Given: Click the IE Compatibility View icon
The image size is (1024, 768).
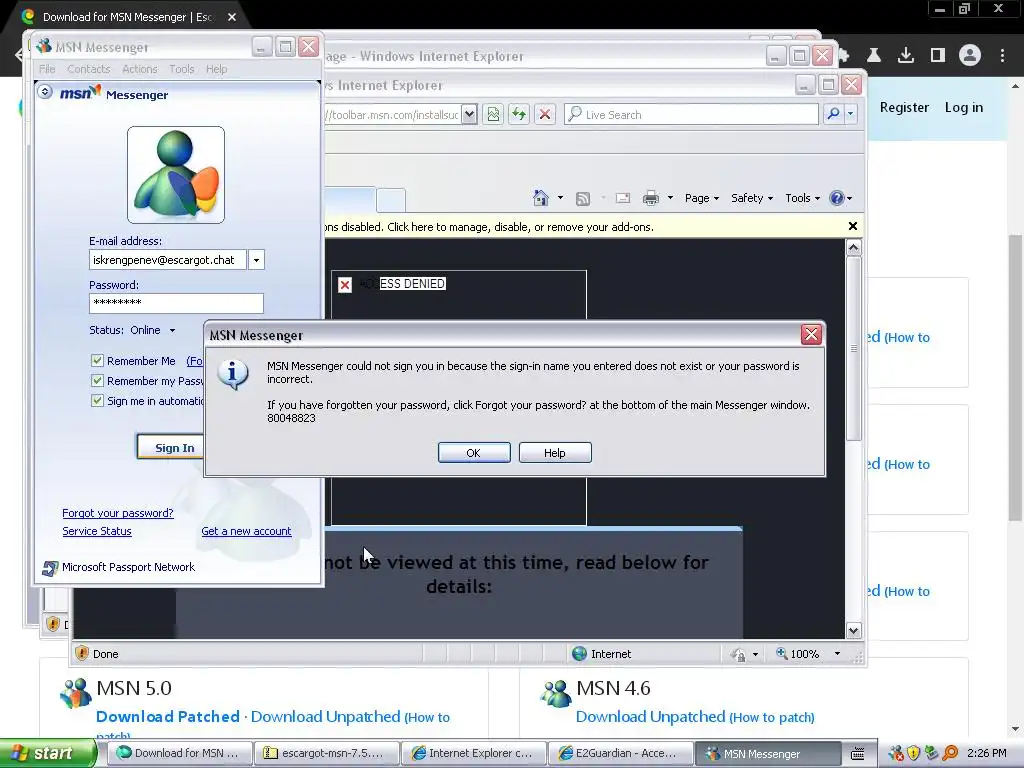Looking at the screenshot, I should [x=493, y=114].
